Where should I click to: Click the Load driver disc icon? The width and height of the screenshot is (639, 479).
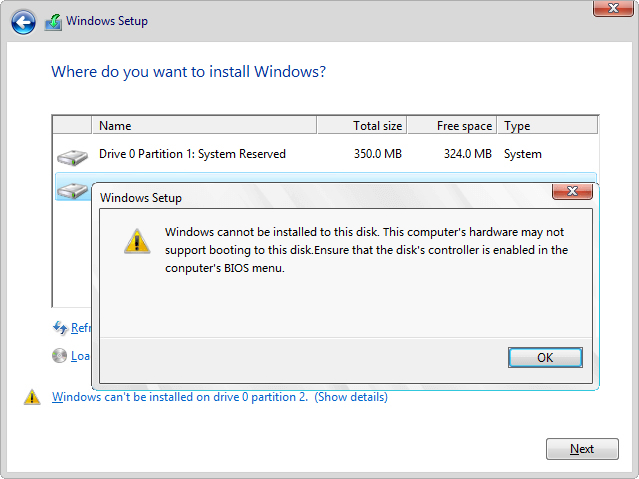59,355
